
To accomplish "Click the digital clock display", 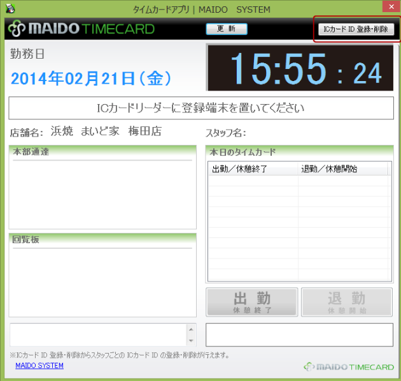I will click(x=300, y=68).
